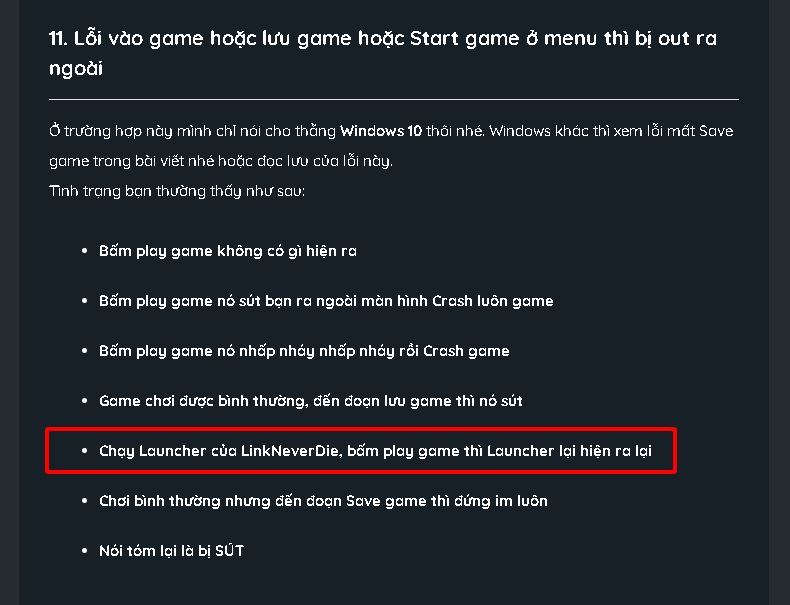This screenshot has height=605, width=790.
Task: Click the bullet dot before "Game chơi được bình thường"
Action: 85,400
